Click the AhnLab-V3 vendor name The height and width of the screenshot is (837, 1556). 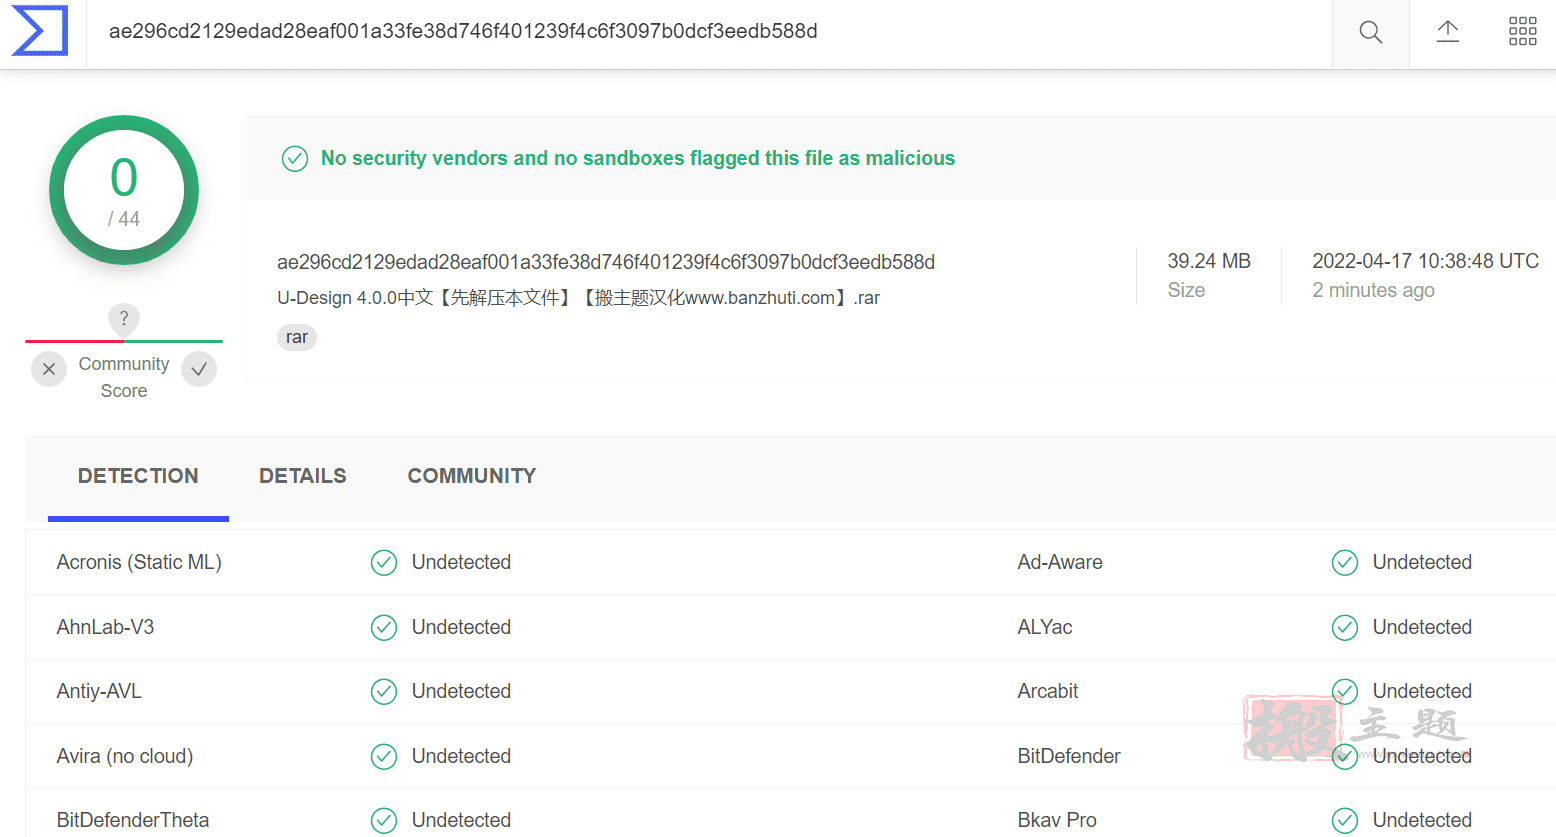tap(105, 627)
